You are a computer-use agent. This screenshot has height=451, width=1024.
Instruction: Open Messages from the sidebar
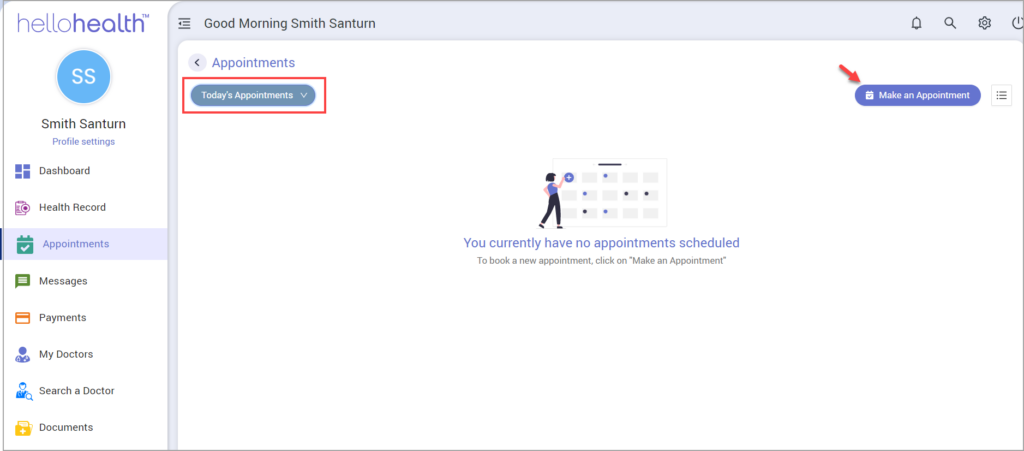click(x=63, y=281)
